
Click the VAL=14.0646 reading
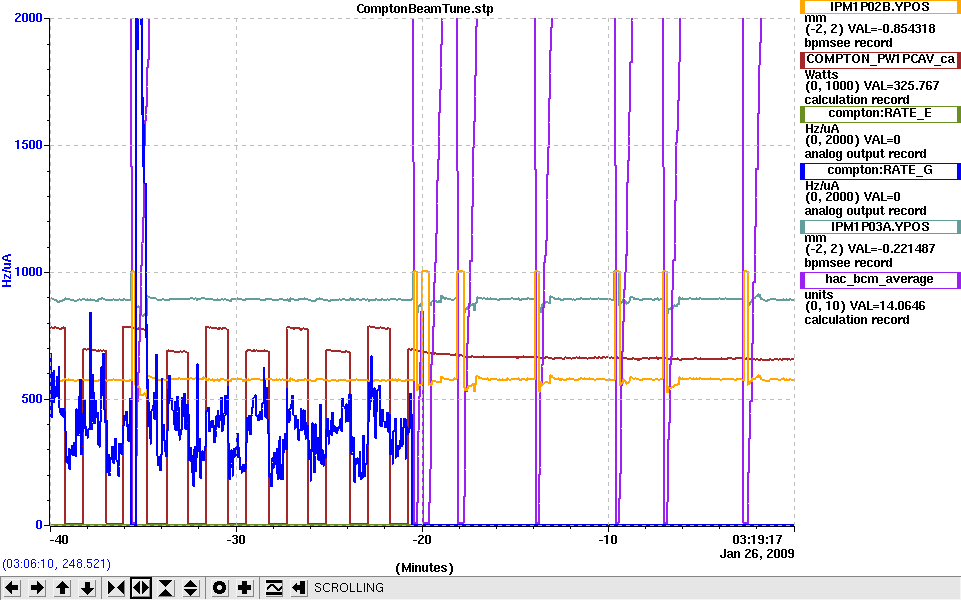890,306
